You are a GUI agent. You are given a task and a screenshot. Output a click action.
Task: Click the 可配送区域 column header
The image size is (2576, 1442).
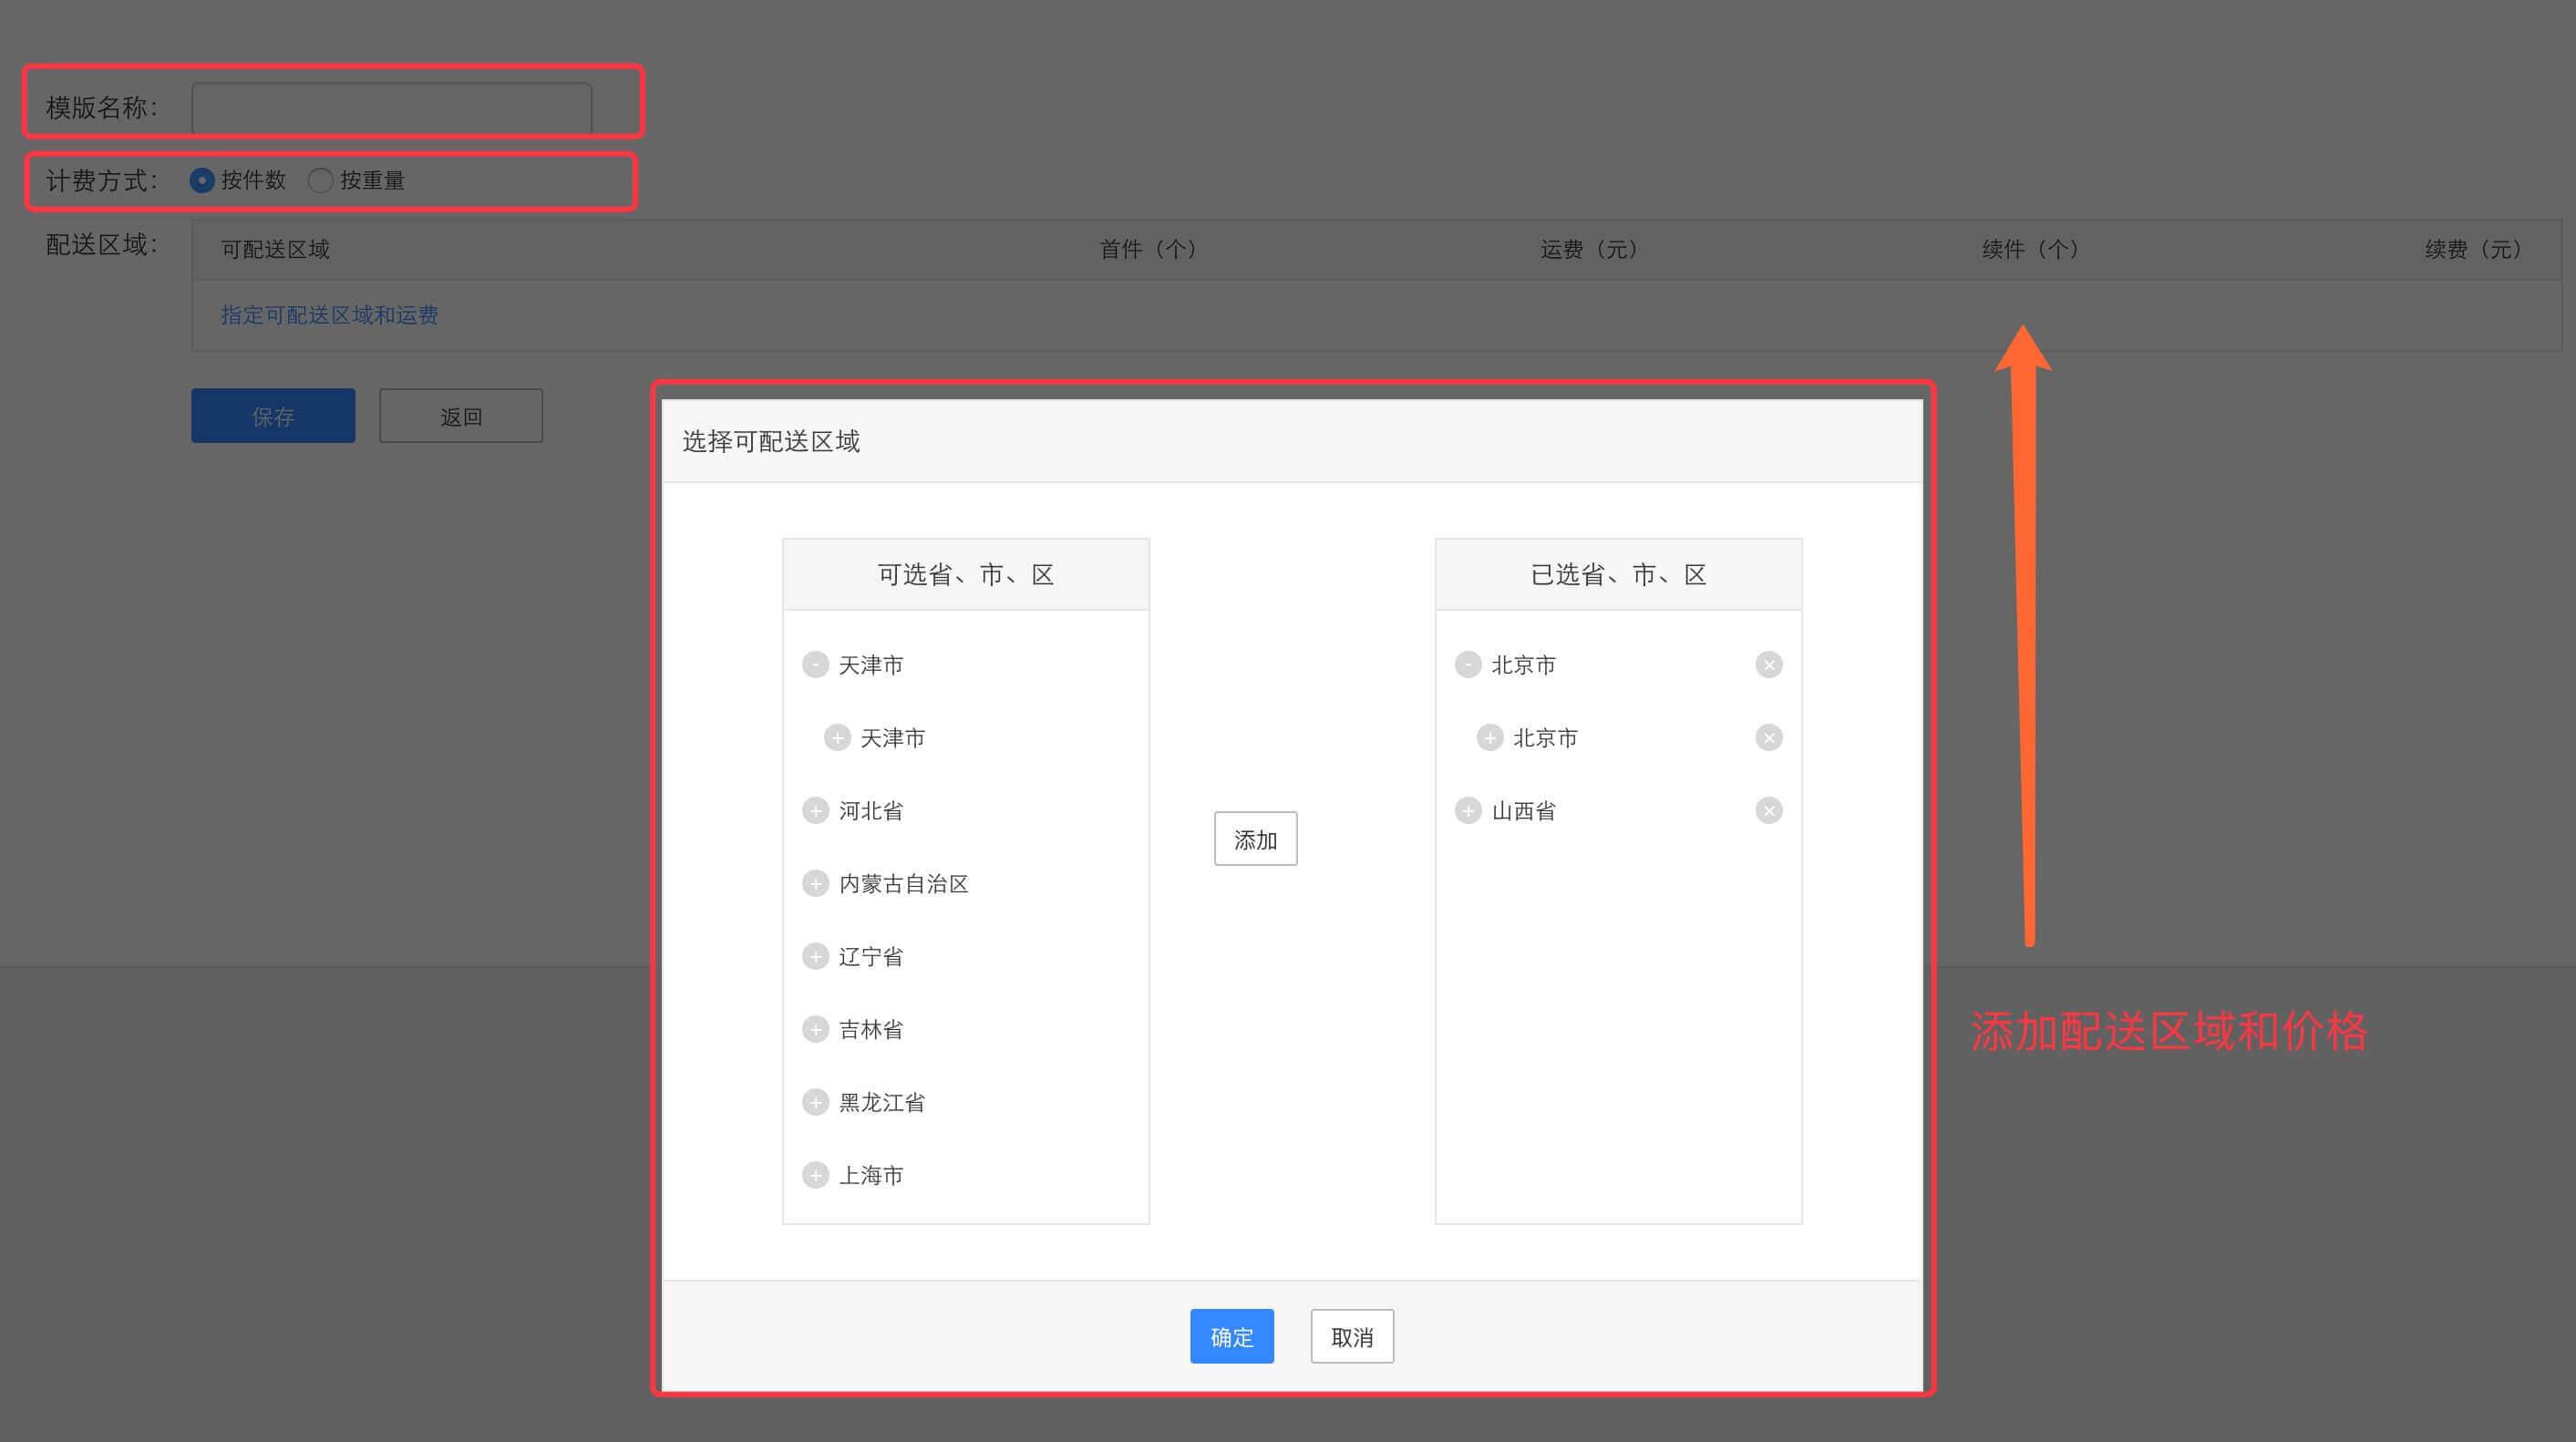pyautogui.click(x=275, y=250)
